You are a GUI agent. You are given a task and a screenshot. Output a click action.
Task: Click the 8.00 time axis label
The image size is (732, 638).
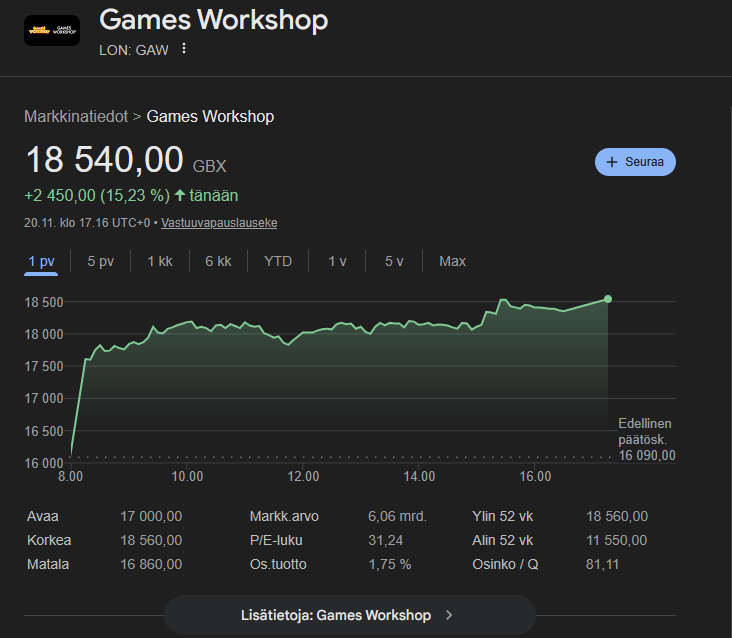point(70,477)
